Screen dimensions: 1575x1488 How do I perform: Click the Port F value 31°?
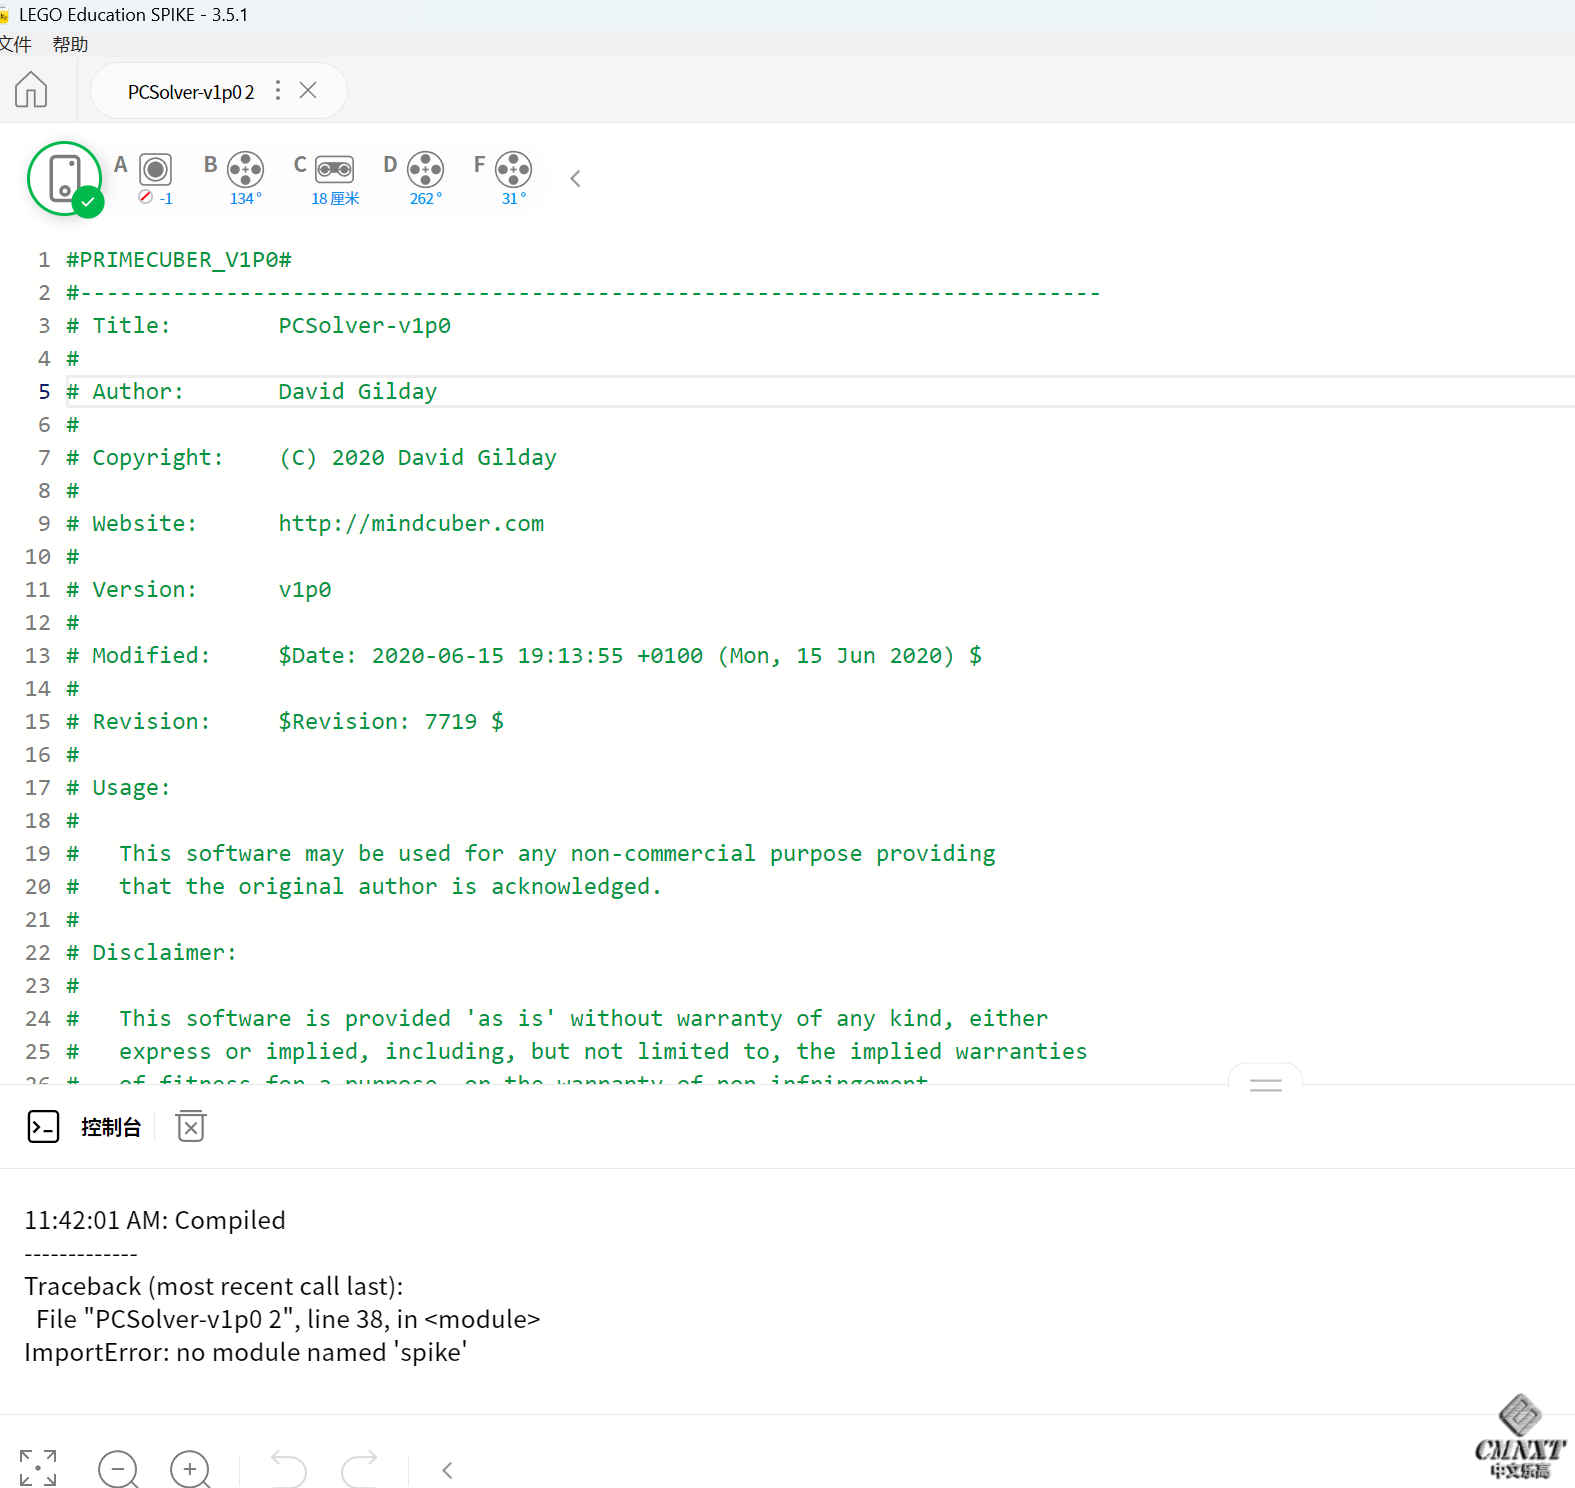pos(513,199)
